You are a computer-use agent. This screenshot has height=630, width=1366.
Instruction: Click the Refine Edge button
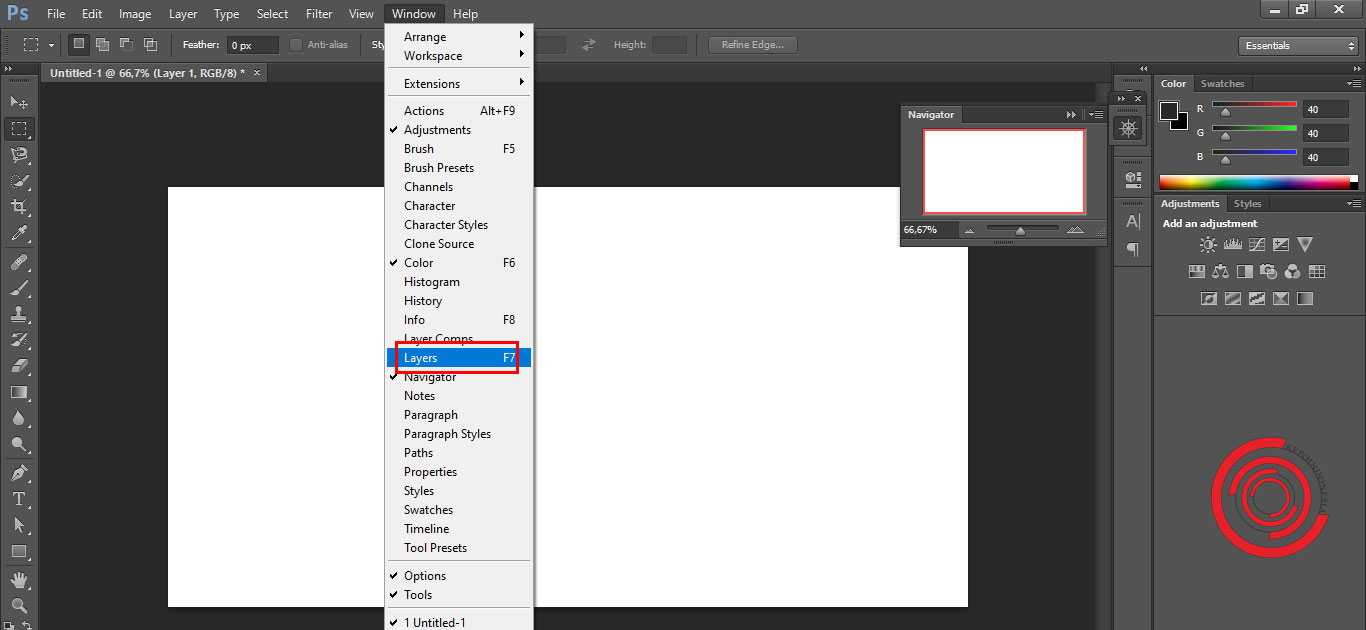coord(751,44)
